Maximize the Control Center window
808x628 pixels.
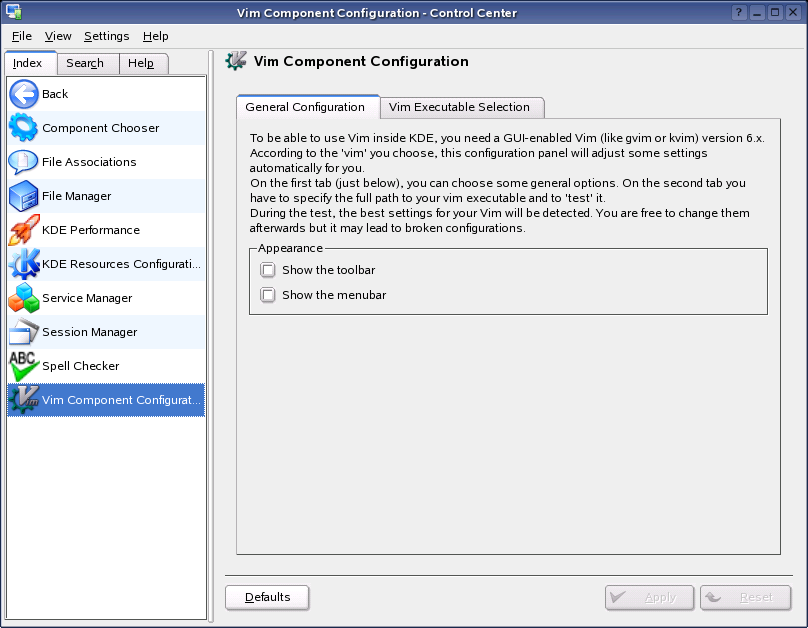[775, 12]
